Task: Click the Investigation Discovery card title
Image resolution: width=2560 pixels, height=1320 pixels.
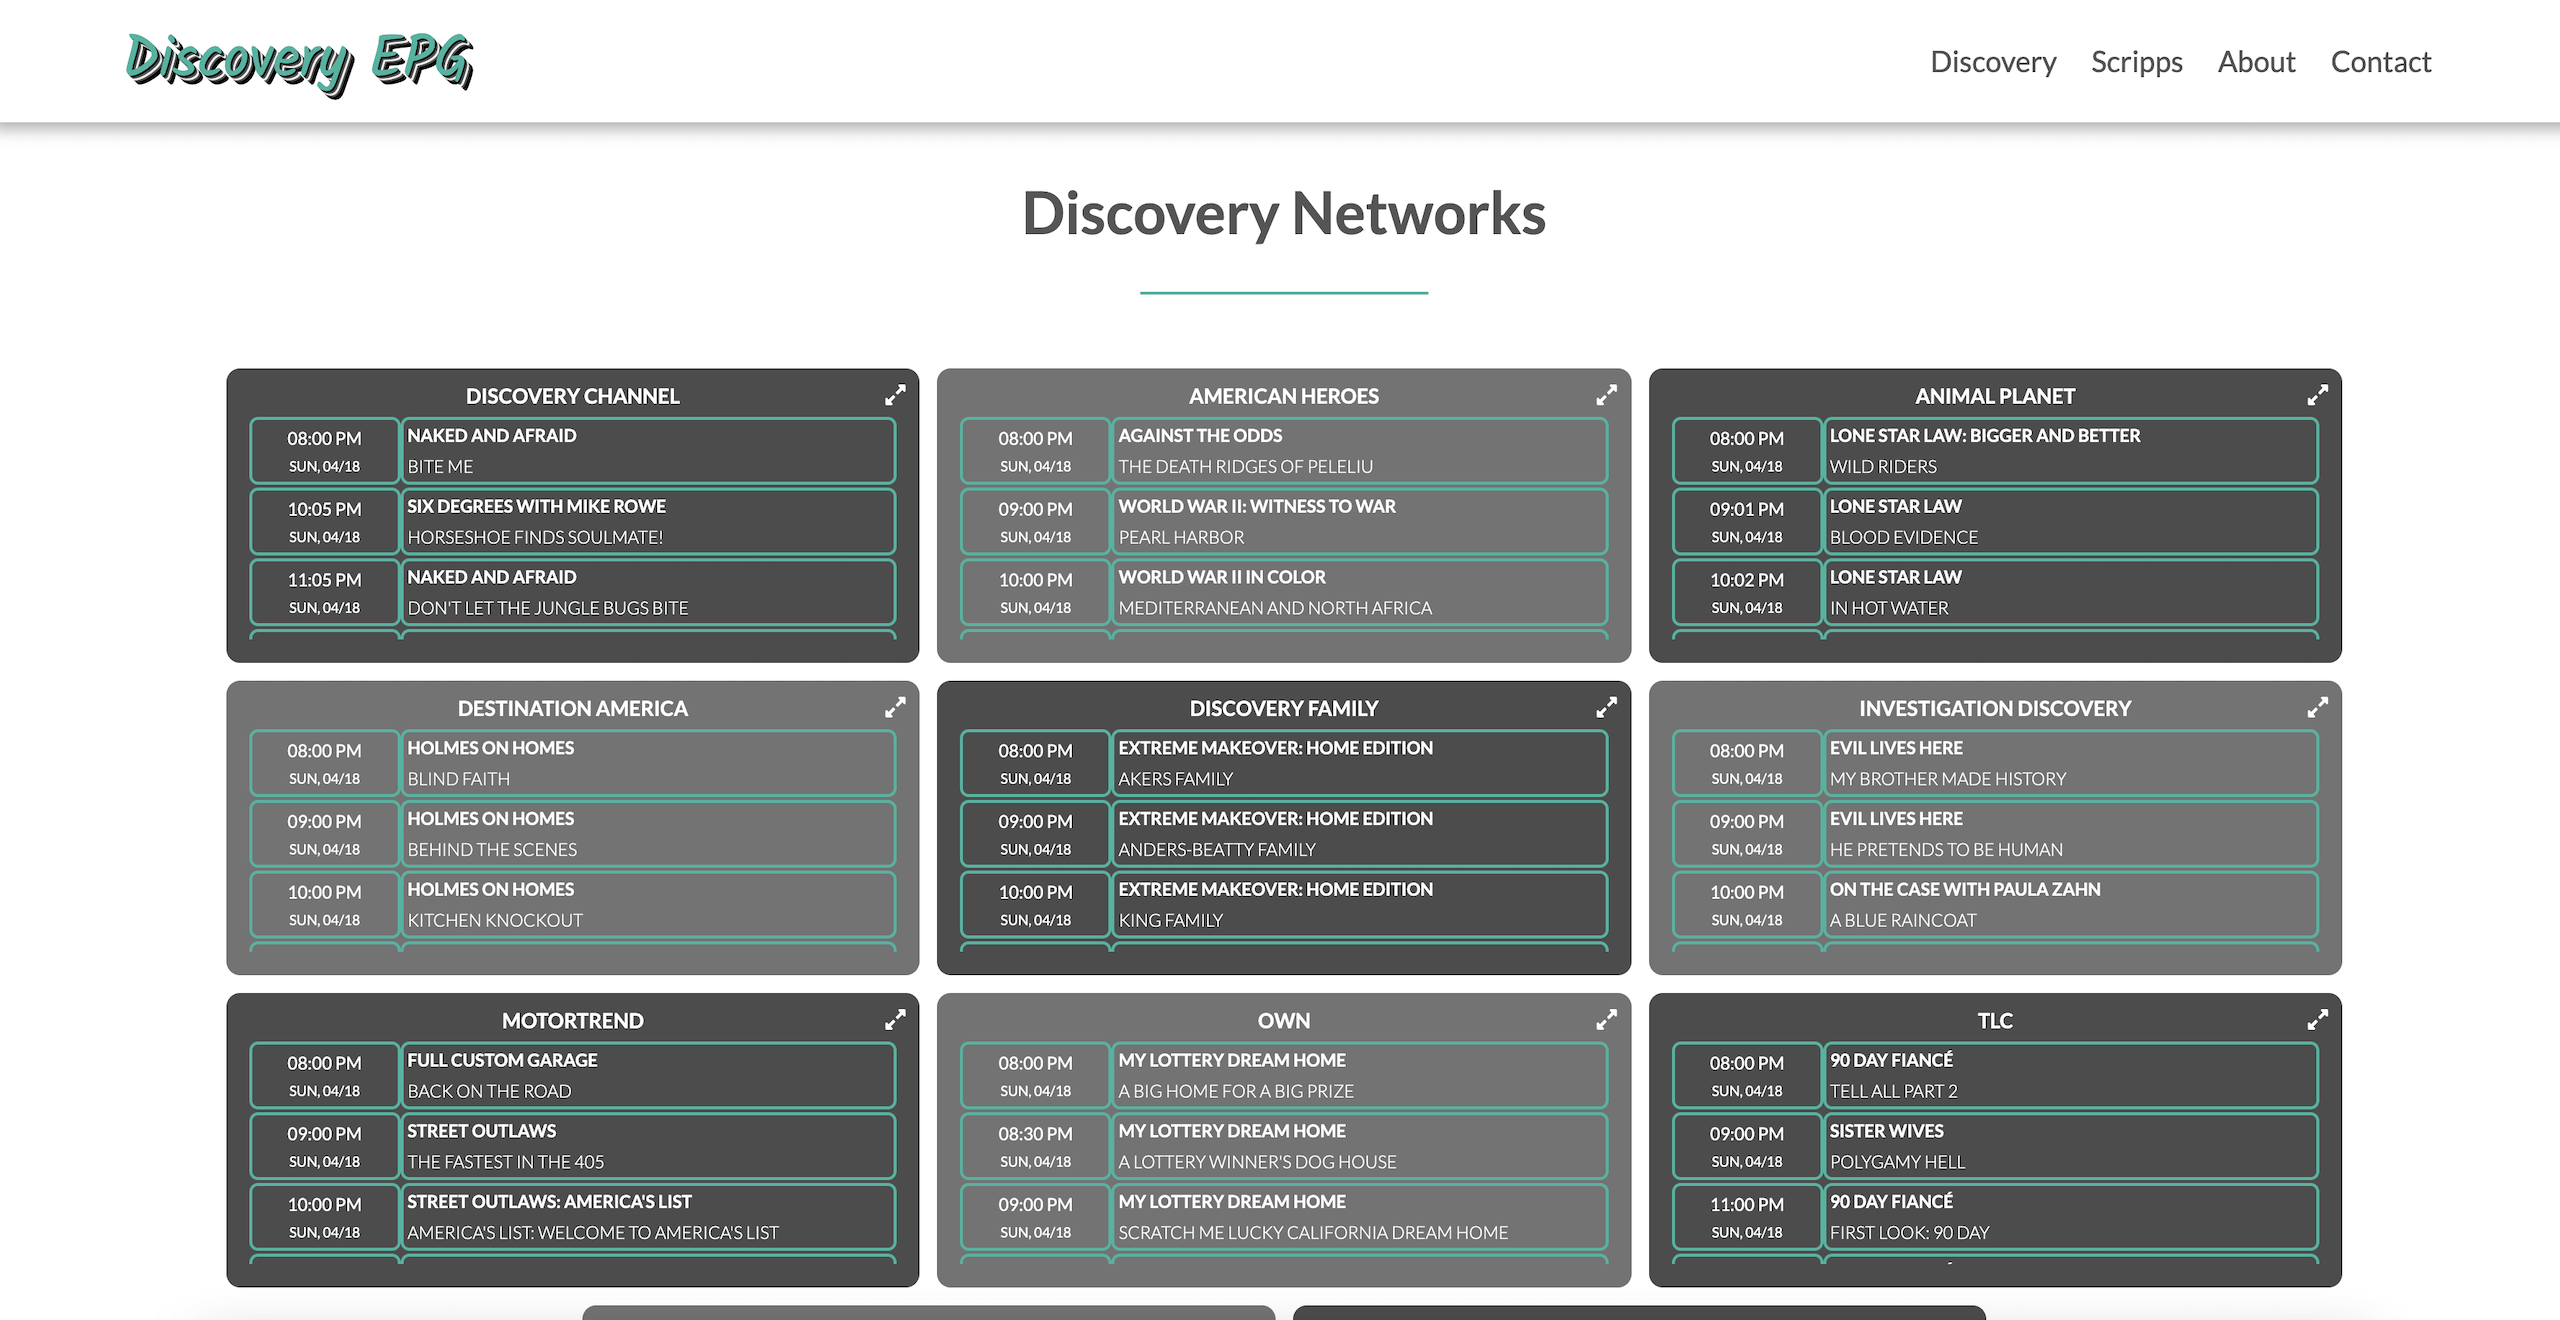Action: (1995, 708)
